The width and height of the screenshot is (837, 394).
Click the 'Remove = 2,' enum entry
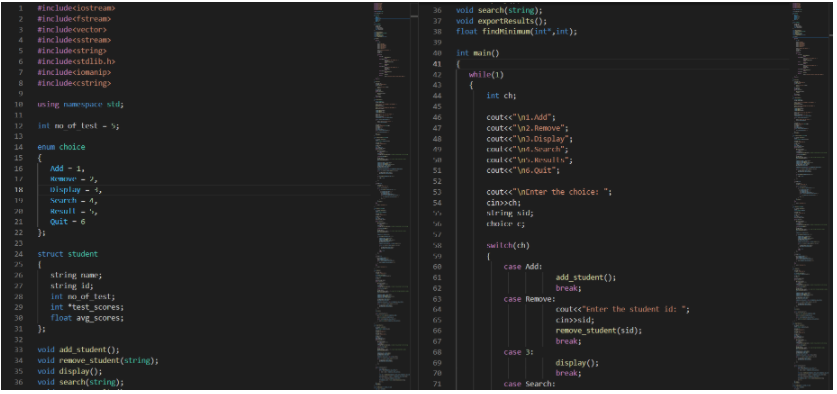pos(74,179)
